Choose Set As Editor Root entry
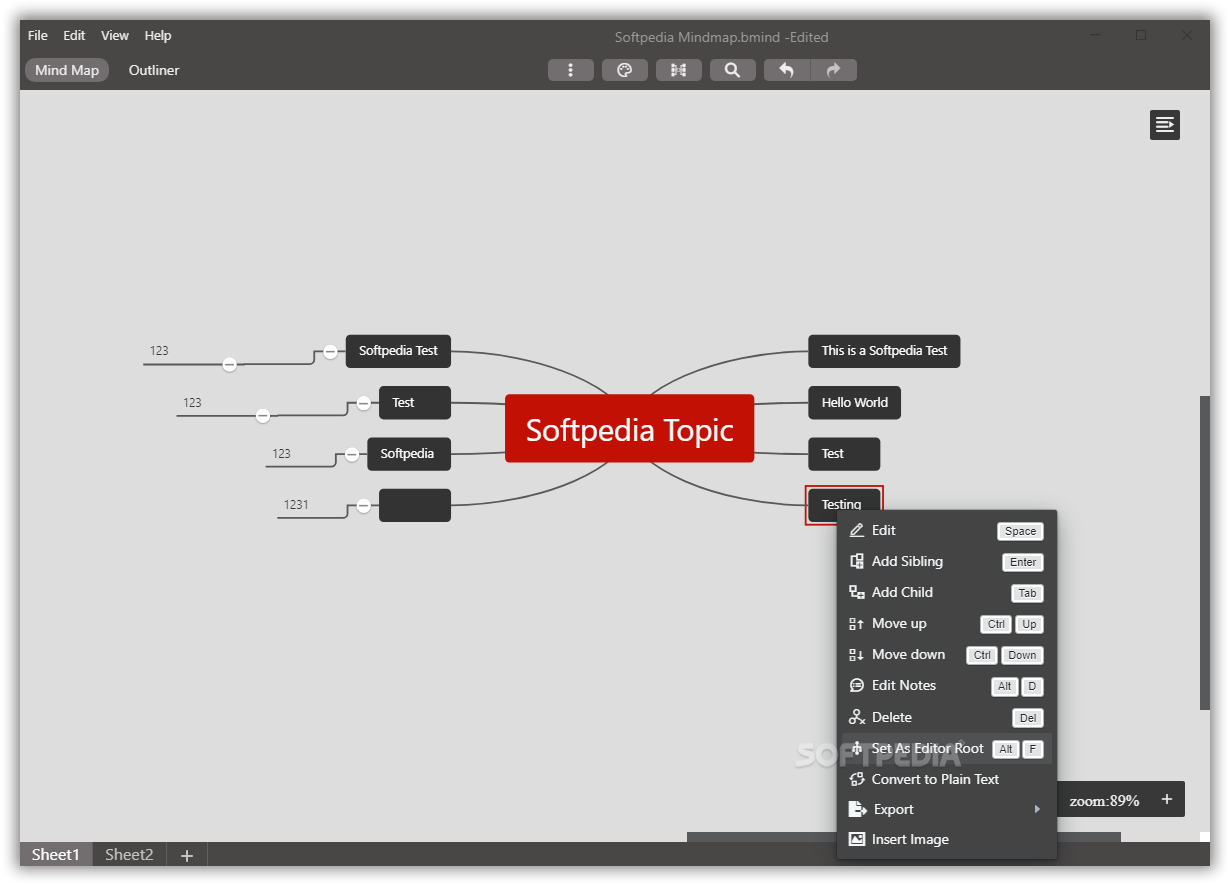 928,748
